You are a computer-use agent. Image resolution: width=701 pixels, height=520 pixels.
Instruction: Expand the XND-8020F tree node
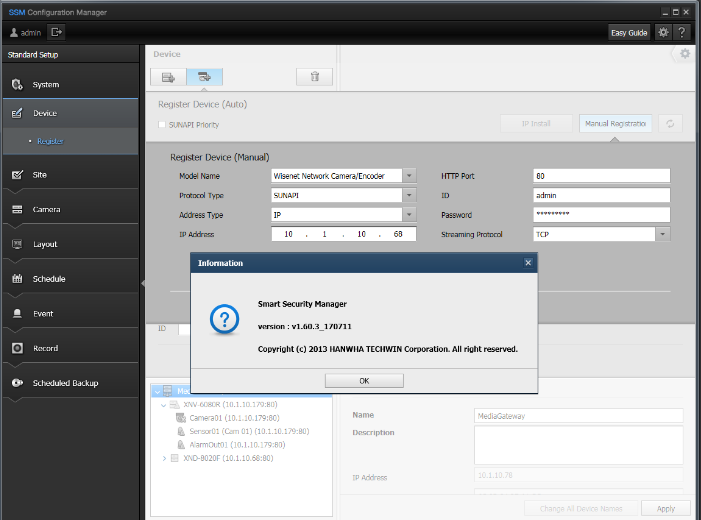click(x=164, y=458)
